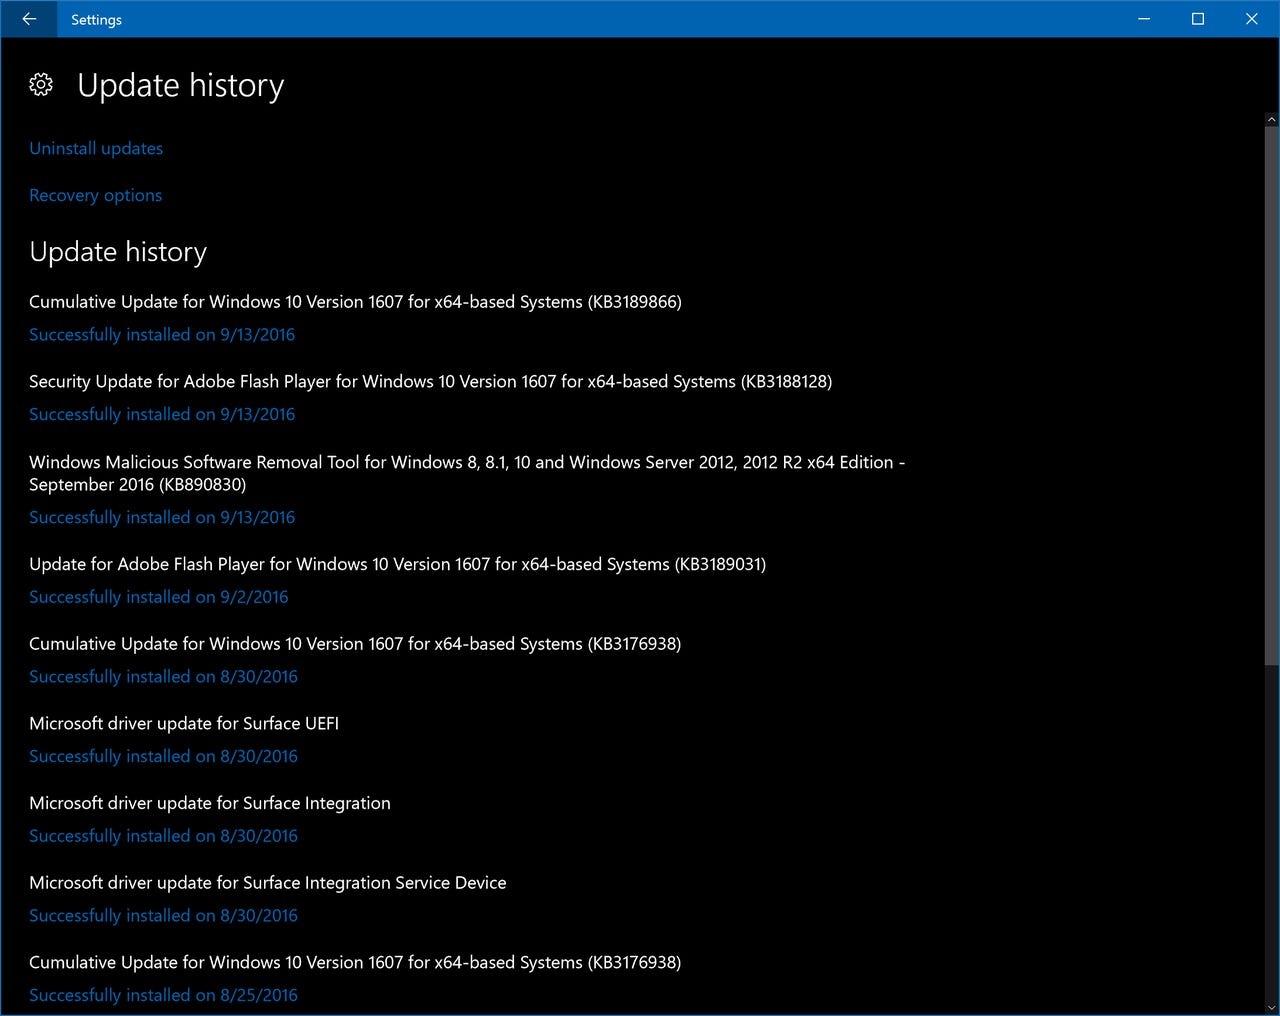Expand the Surface Integration driver update entry

pyautogui.click(x=210, y=803)
